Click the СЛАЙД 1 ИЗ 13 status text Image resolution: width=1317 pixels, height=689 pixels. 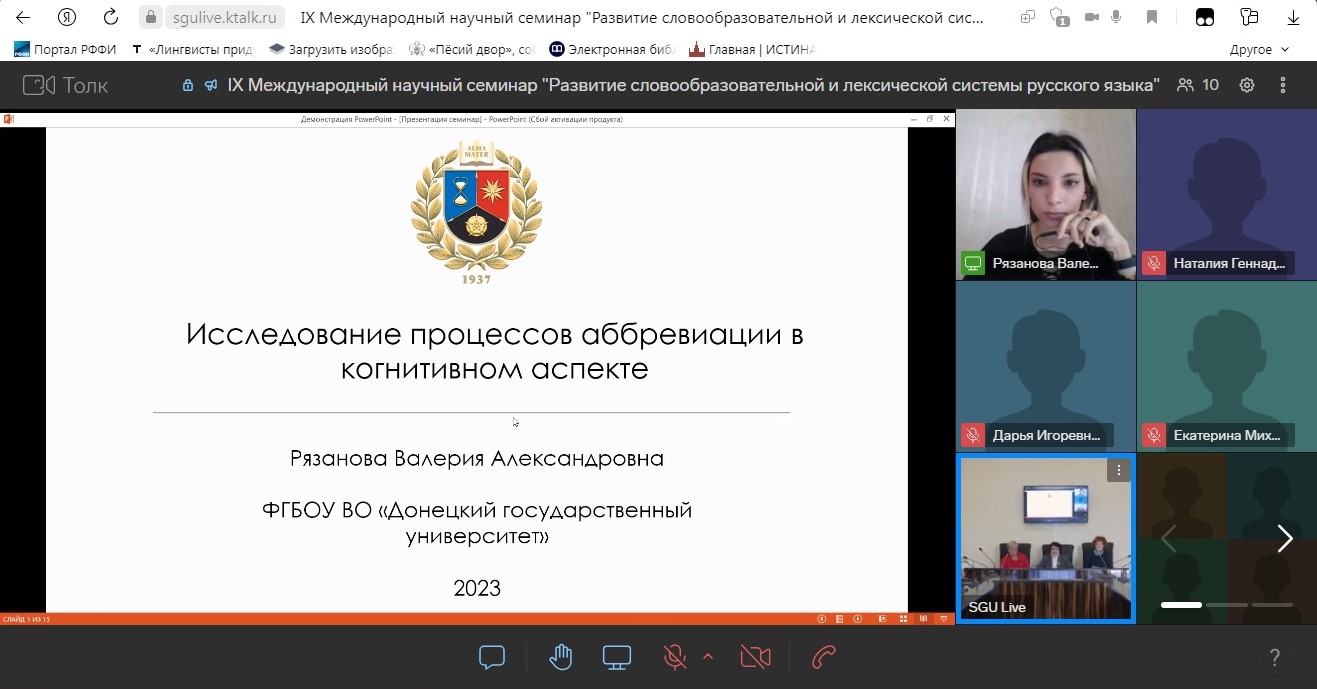pyautogui.click(x=26, y=619)
